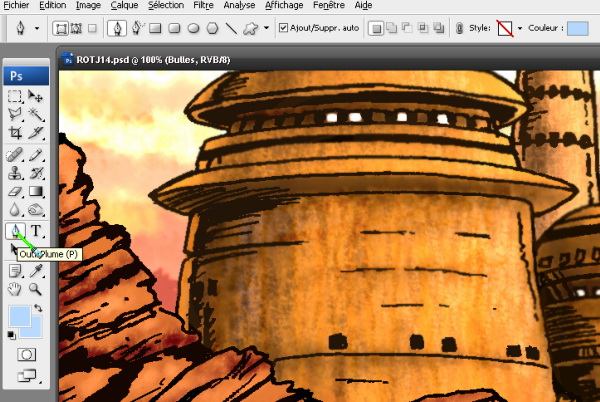
Task: Select Intersect shape areas option
Action: point(423,28)
